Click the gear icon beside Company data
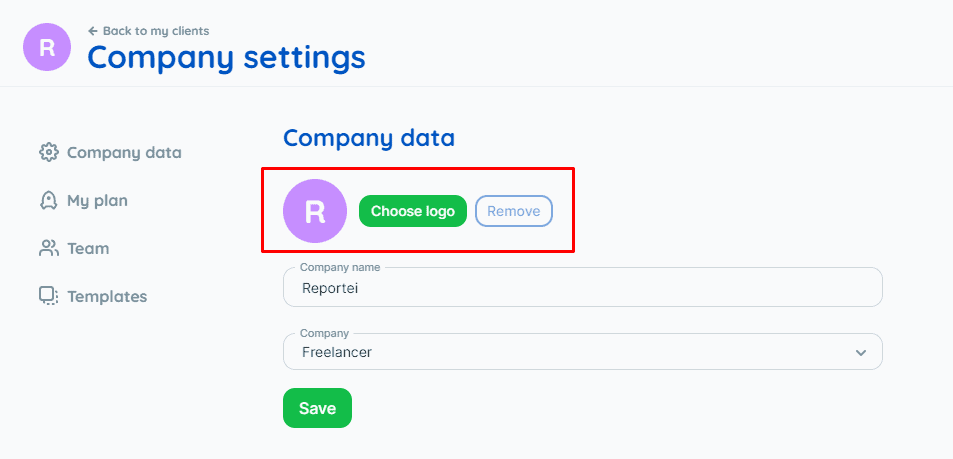 point(49,152)
